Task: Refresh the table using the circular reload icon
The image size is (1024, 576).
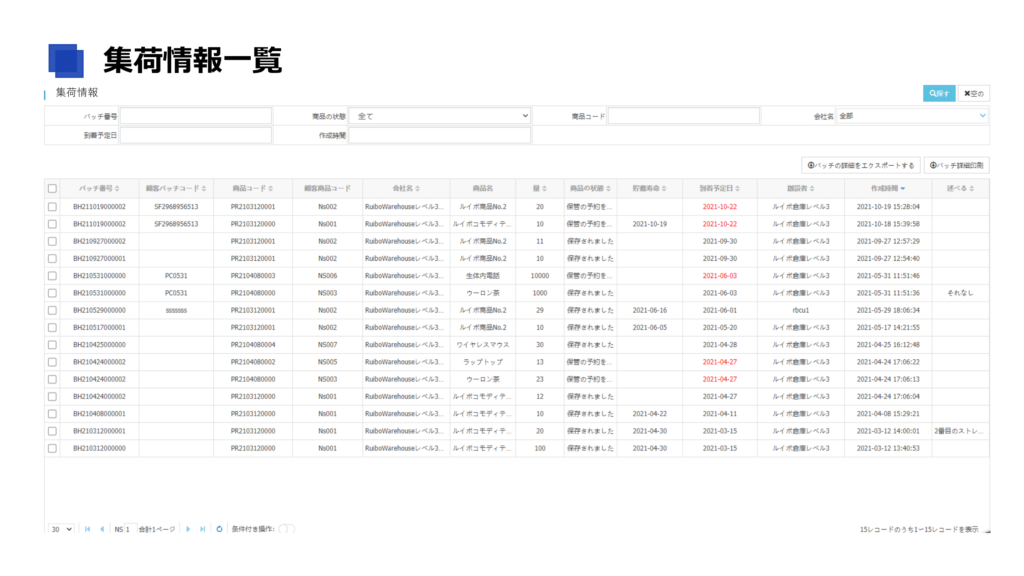Action: (x=219, y=529)
